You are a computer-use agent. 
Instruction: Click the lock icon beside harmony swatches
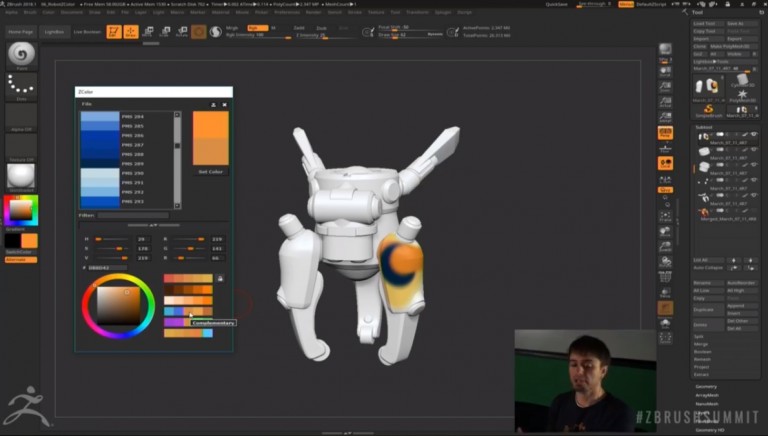pyautogui.click(x=220, y=278)
